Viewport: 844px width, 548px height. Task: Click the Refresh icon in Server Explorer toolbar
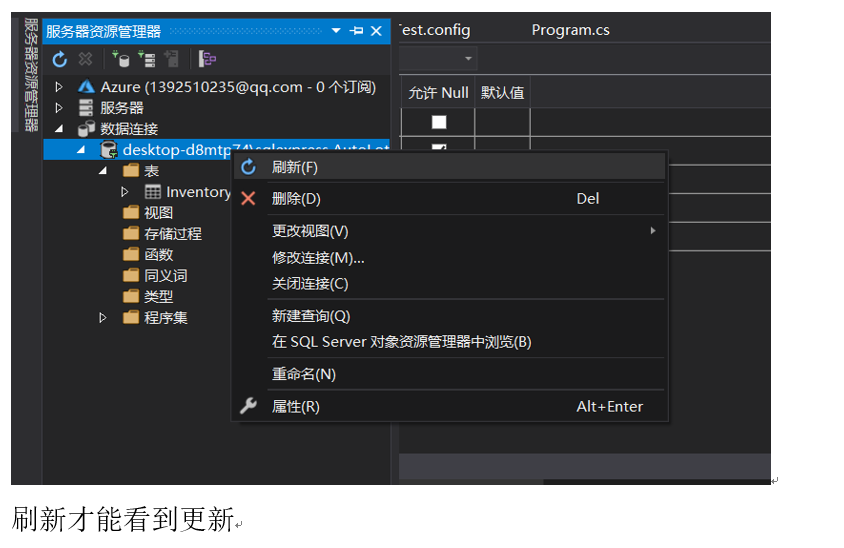59,59
